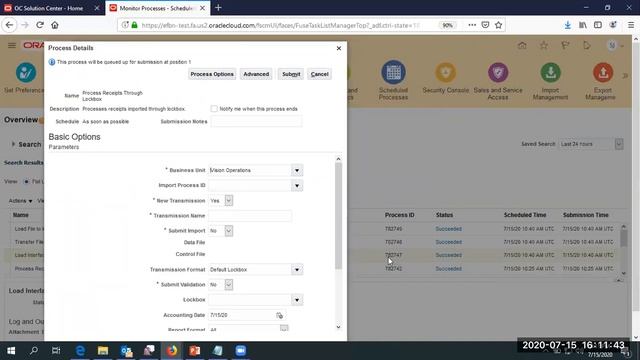Click the Process ID column header
Screen dimensions: 640x360
[x=399, y=215]
